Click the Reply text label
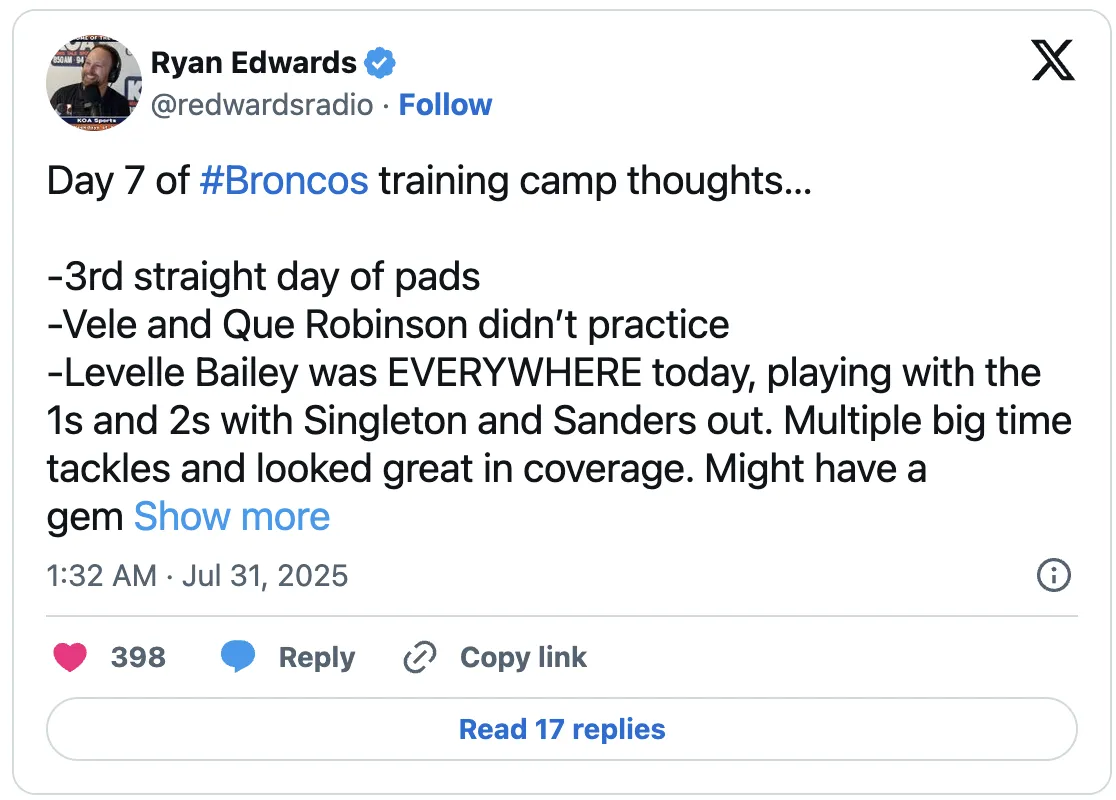1116x800 pixels. click(317, 657)
